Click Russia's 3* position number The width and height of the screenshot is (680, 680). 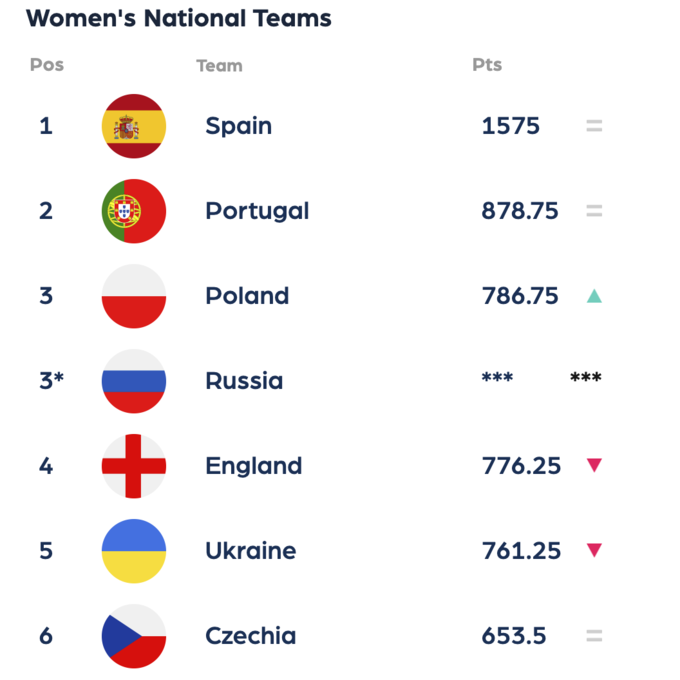click(x=51, y=381)
